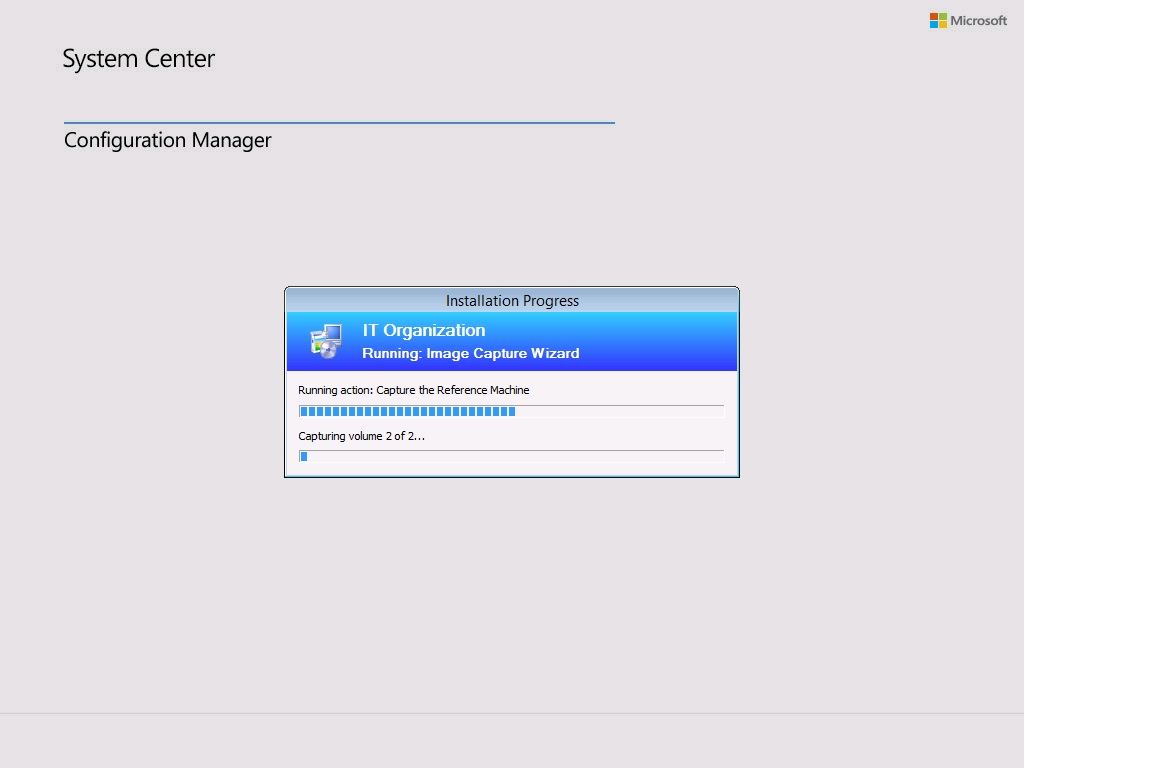Click the first block of the lower progress bar
The image size is (1152, 768).
pos(304,457)
